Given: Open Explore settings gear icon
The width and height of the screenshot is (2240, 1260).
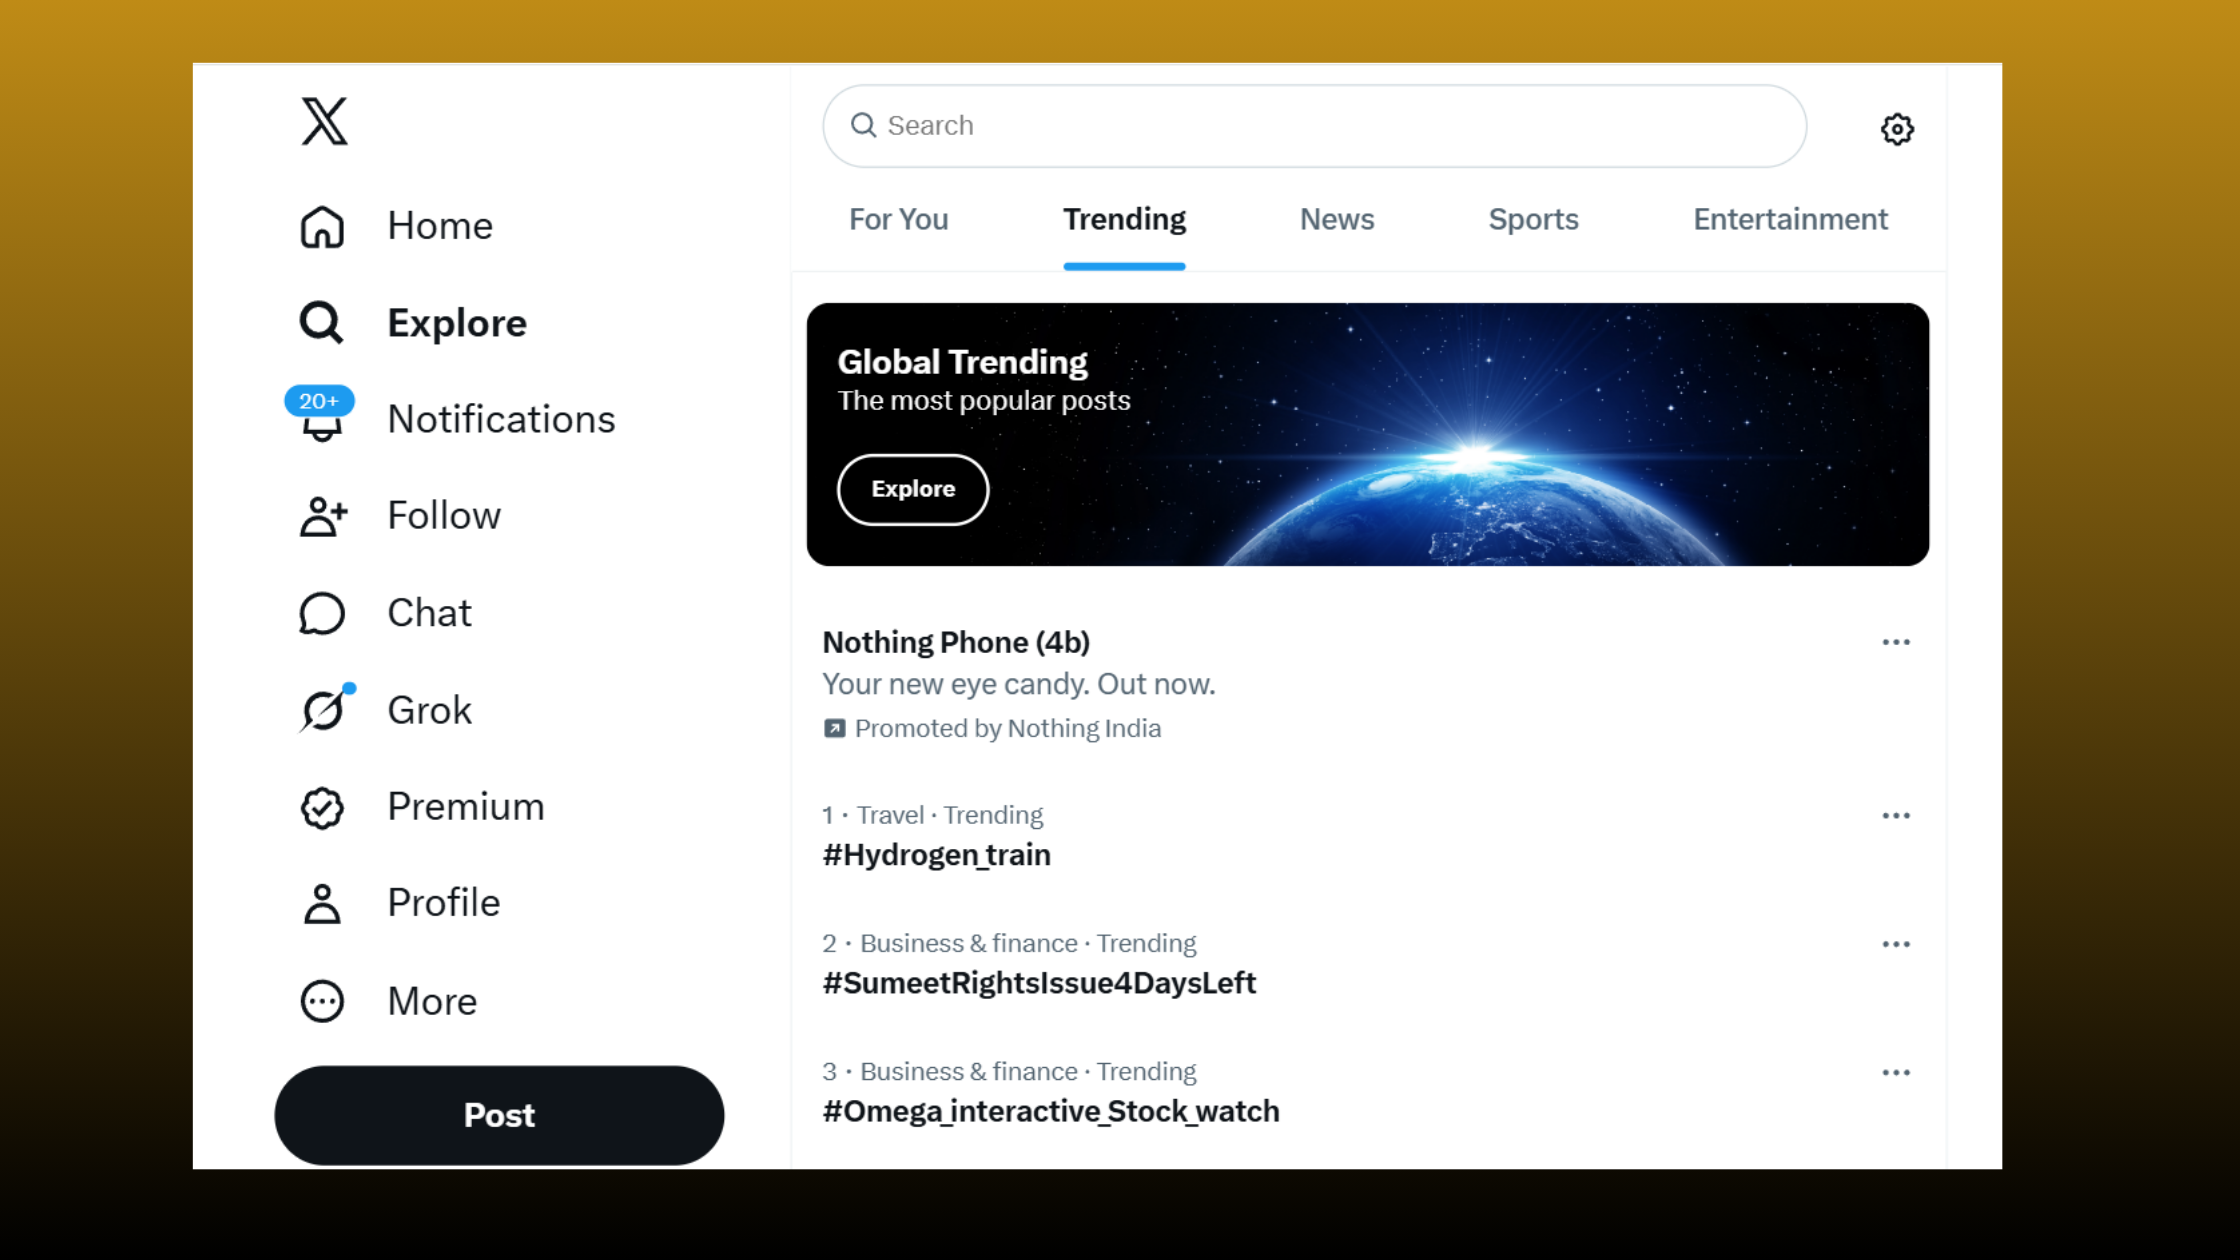Looking at the screenshot, I should click(1897, 129).
